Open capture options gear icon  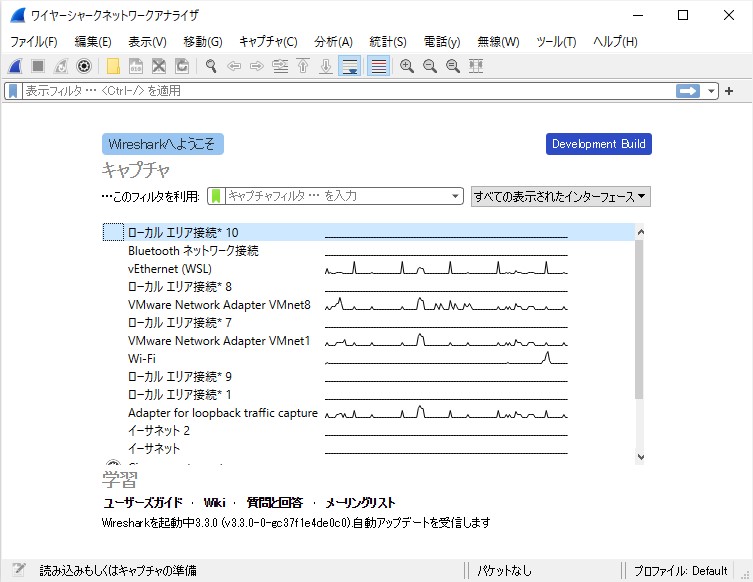(84, 66)
